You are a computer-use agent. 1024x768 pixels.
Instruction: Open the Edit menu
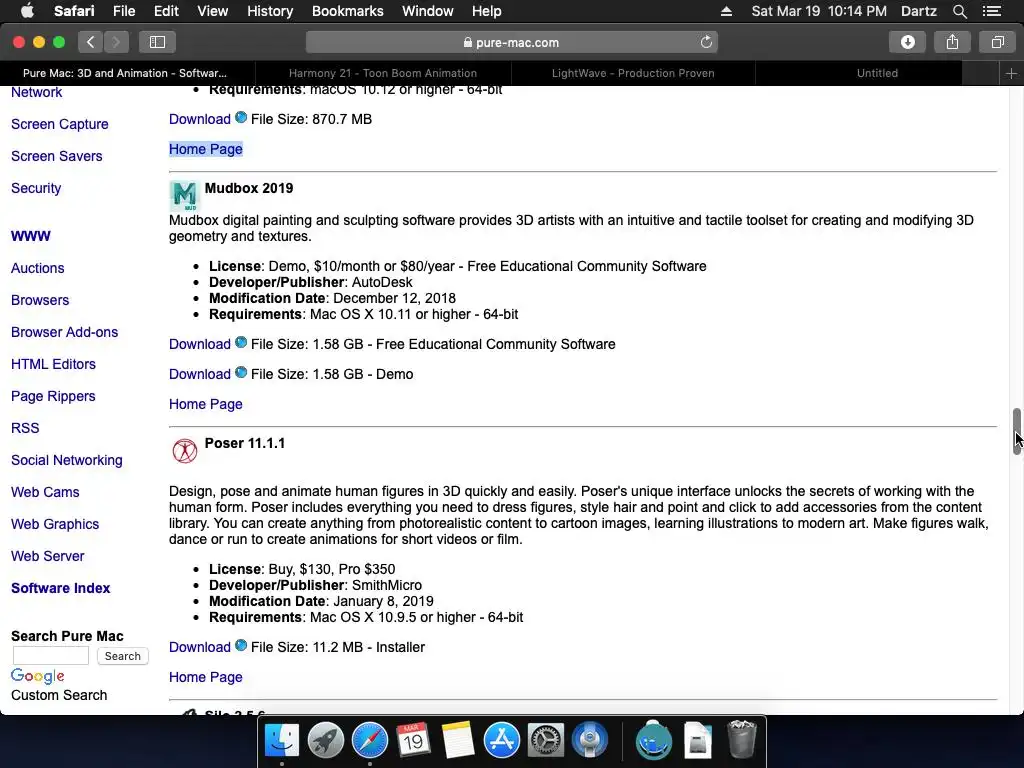[166, 11]
